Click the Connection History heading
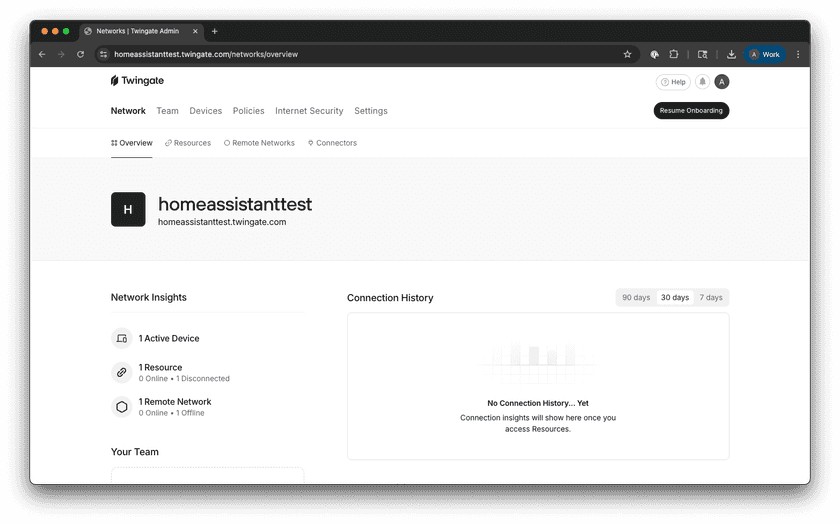The image size is (840, 524). point(390,298)
